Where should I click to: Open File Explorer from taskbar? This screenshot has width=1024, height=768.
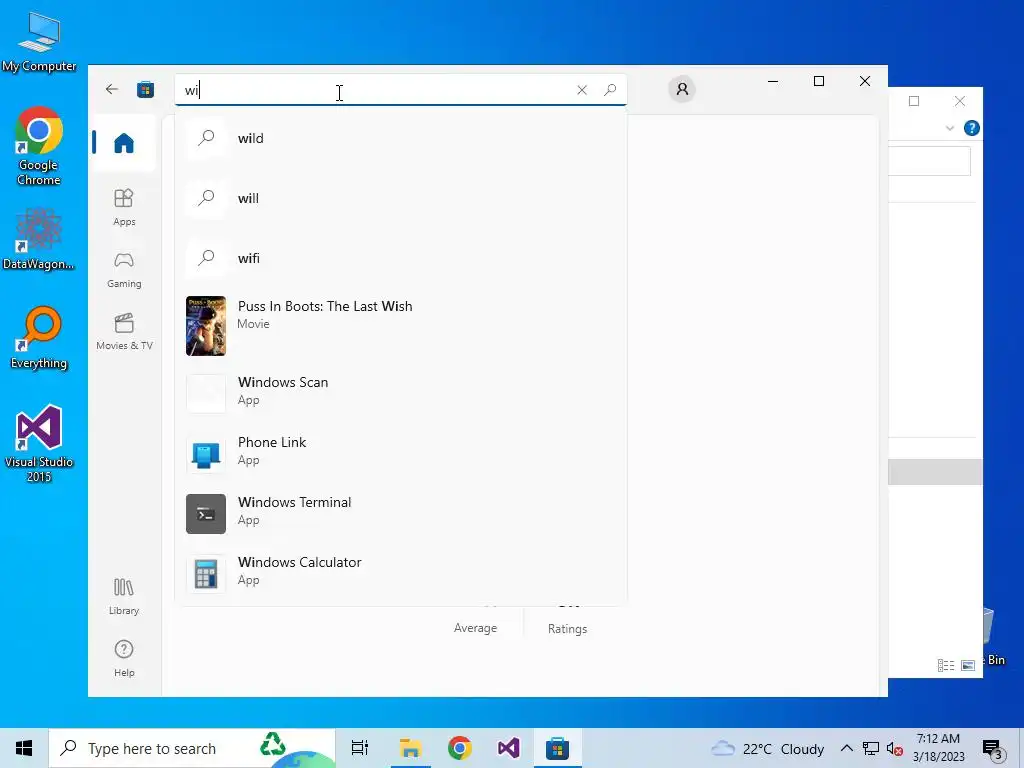[410, 748]
